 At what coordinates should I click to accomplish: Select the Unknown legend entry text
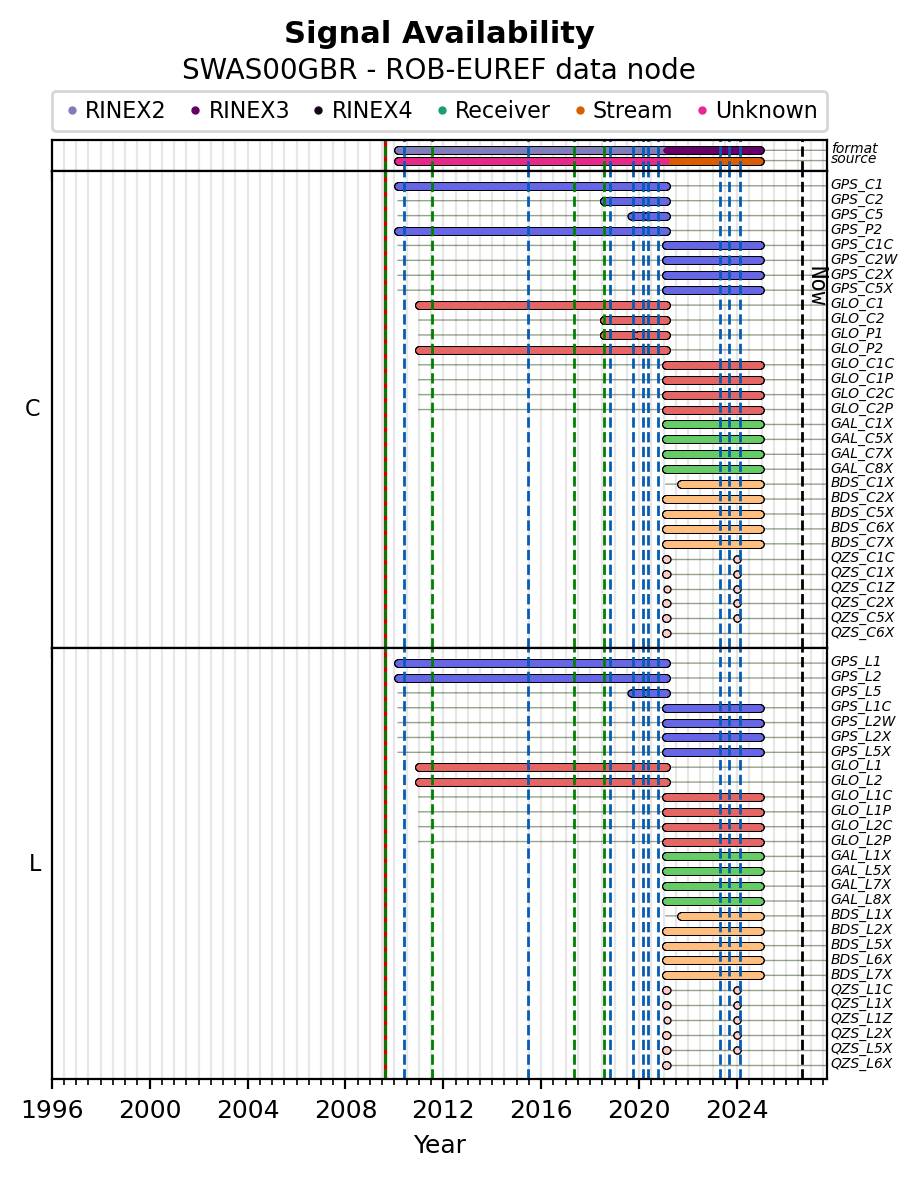coord(766,110)
